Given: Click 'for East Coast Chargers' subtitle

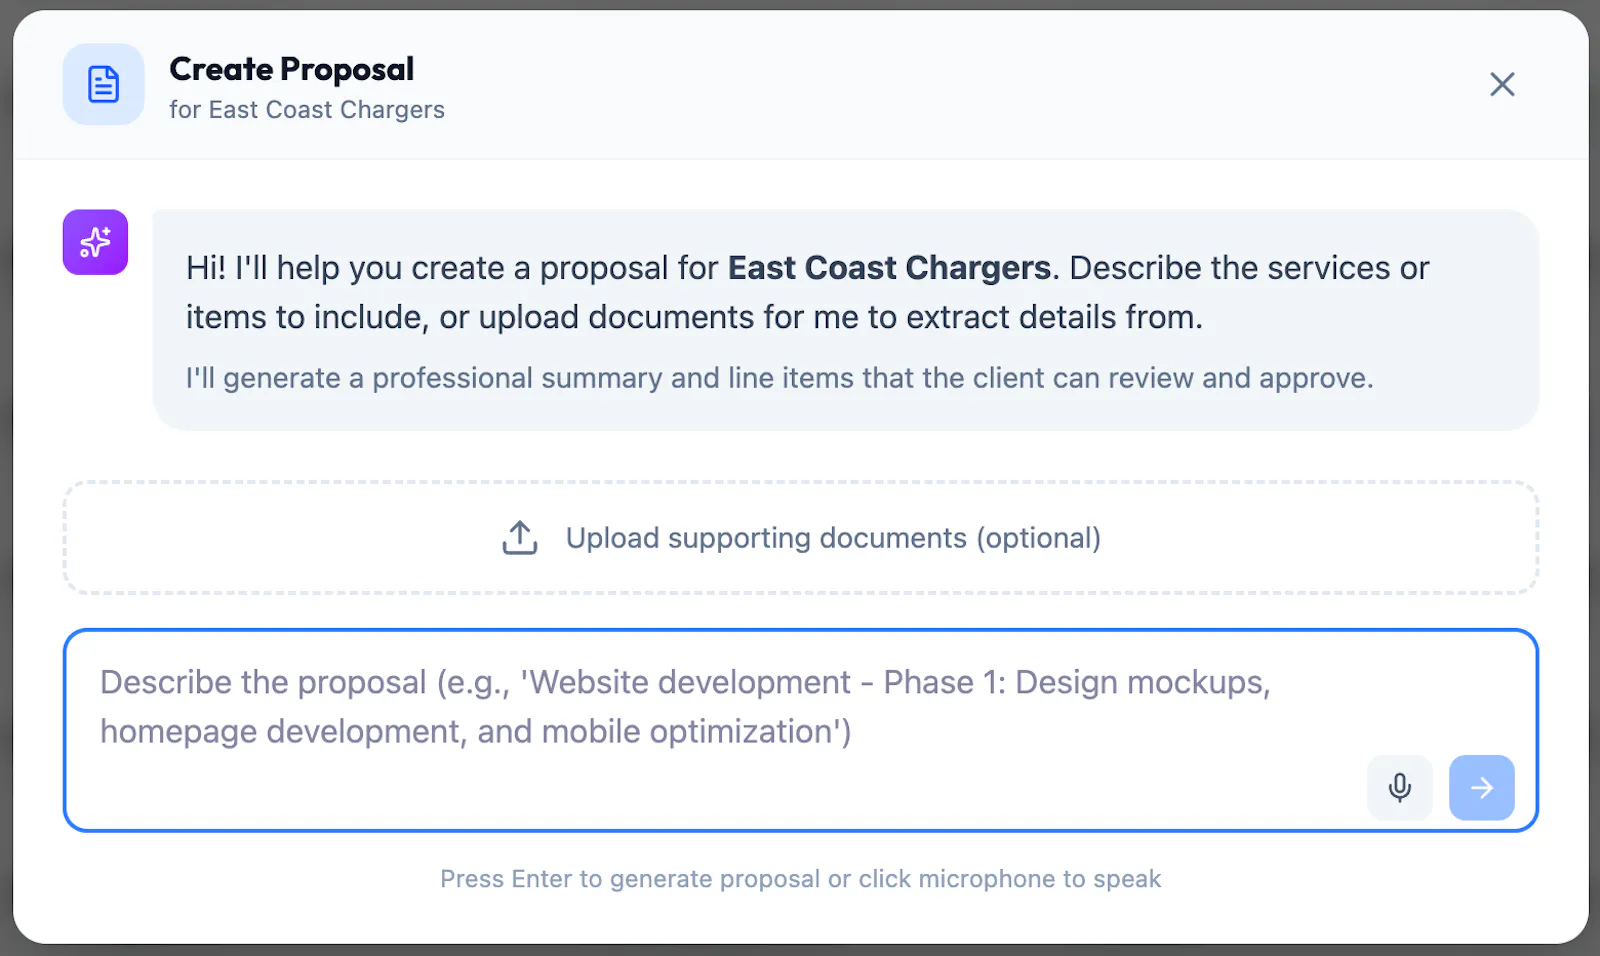Looking at the screenshot, I should pyautogui.click(x=307, y=110).
